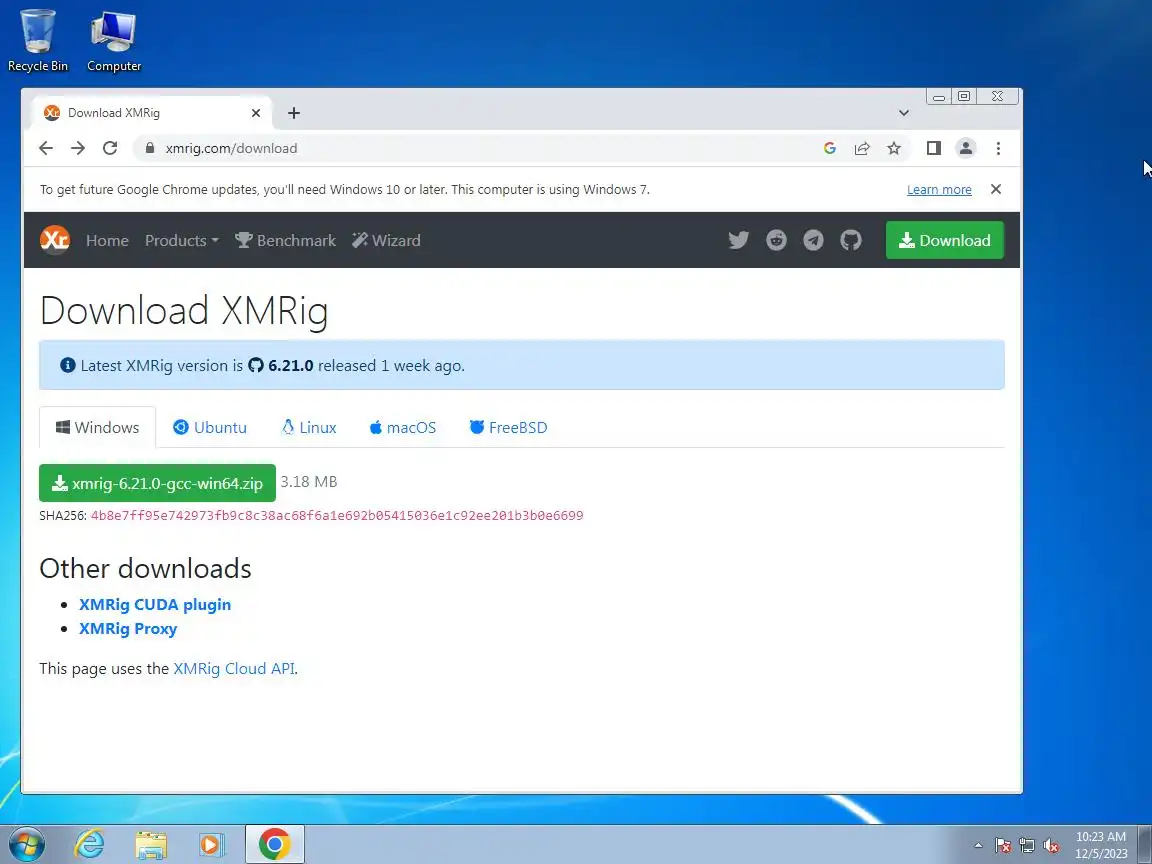Open the Chrome profile avatar
Viewport: 1152px width, 864px height.
(x=965, y=148)
